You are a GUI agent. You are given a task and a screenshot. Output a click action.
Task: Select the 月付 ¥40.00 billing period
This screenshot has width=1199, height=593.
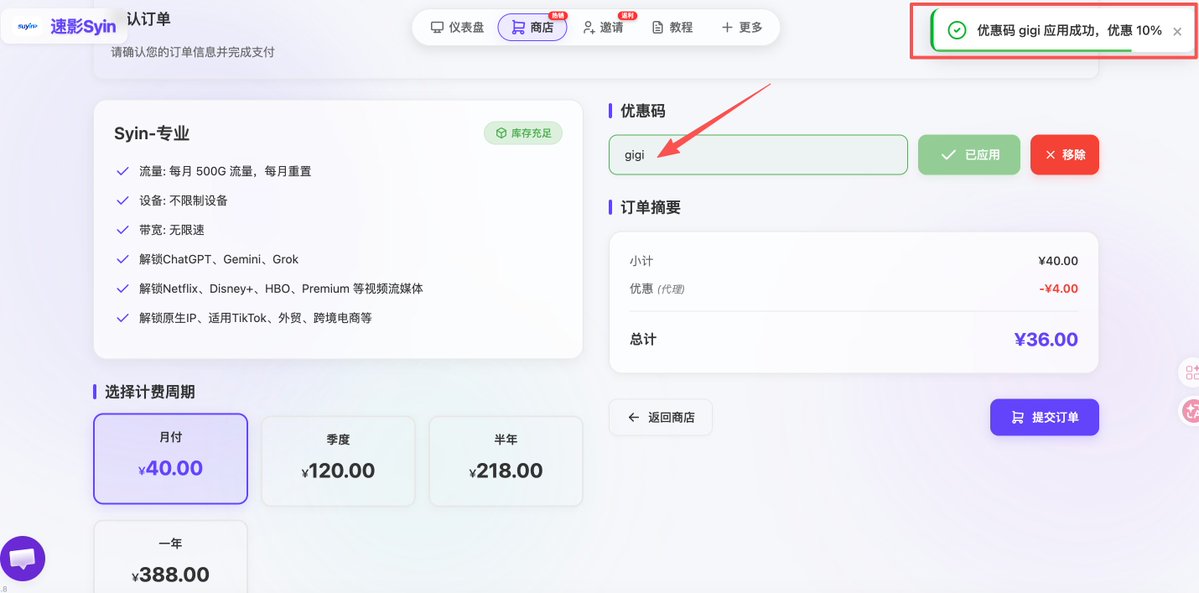point(171,458)
